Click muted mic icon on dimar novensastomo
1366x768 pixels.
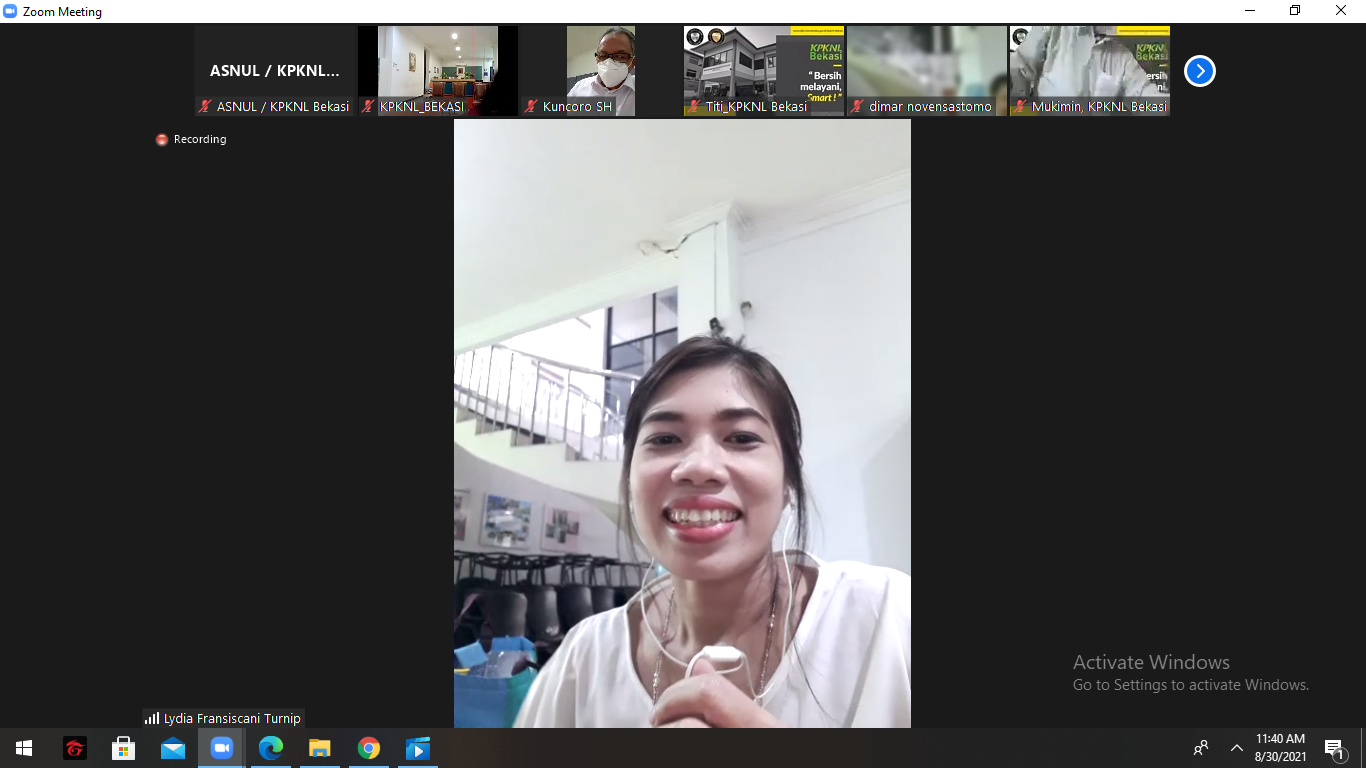coord(857,106)
